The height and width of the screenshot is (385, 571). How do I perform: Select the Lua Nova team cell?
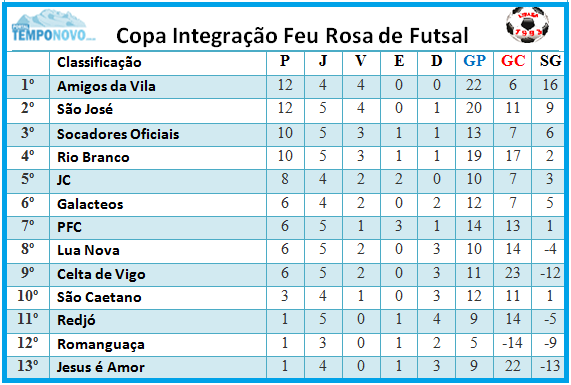click(x=88, y=250)
